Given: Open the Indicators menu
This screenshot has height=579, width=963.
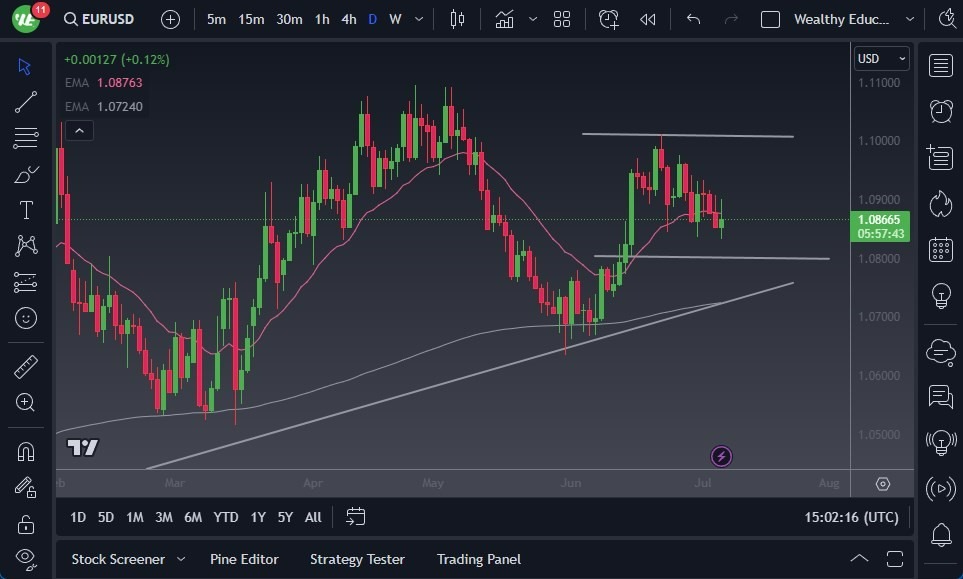Looking at the screenshot, I should point(504,18).
